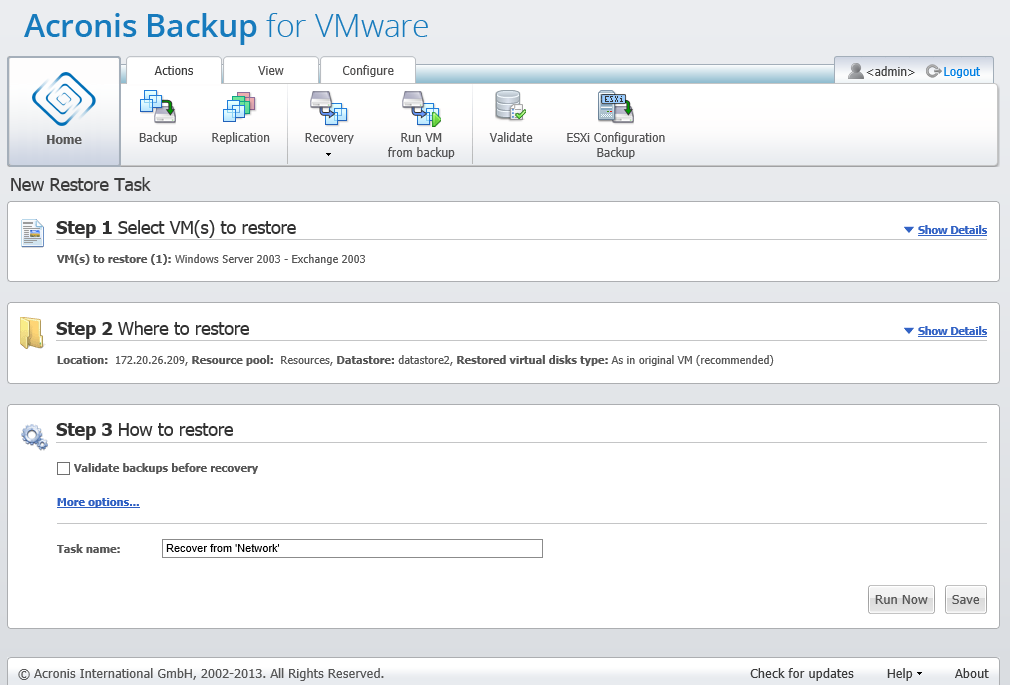Click the Acronis Backup for VMware title

226,26
